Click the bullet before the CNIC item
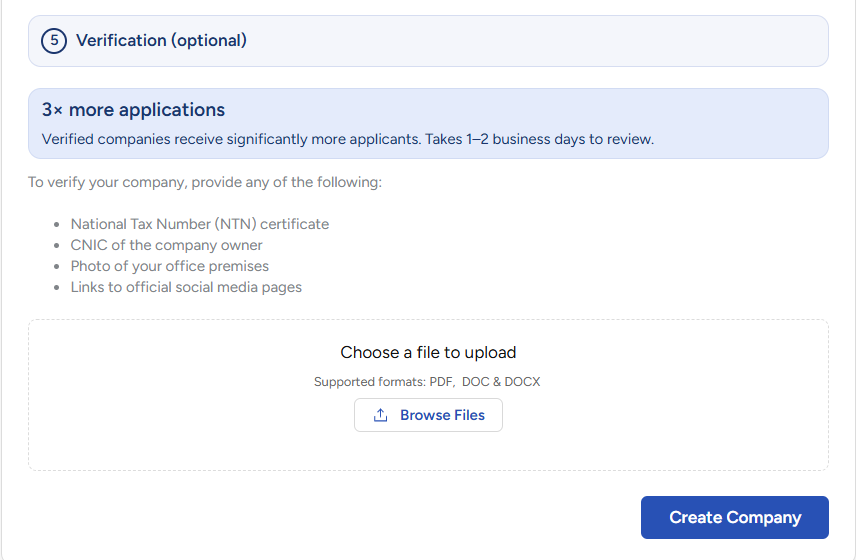856x560 pixels. [x=55, y=246]
